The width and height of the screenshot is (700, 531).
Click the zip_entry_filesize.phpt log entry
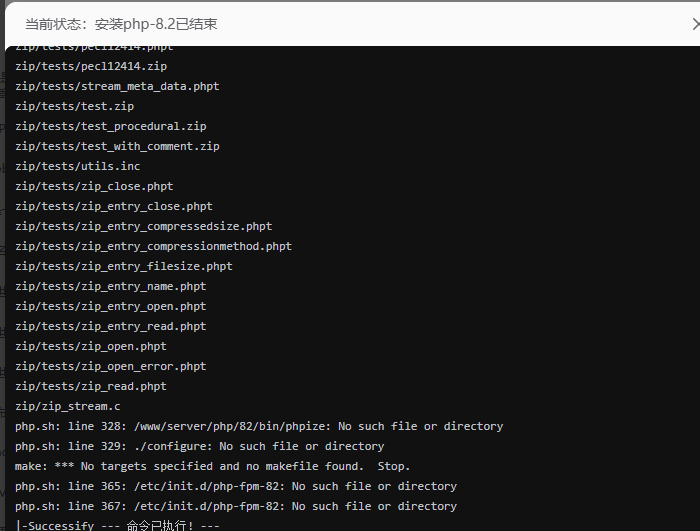[124, 266]
